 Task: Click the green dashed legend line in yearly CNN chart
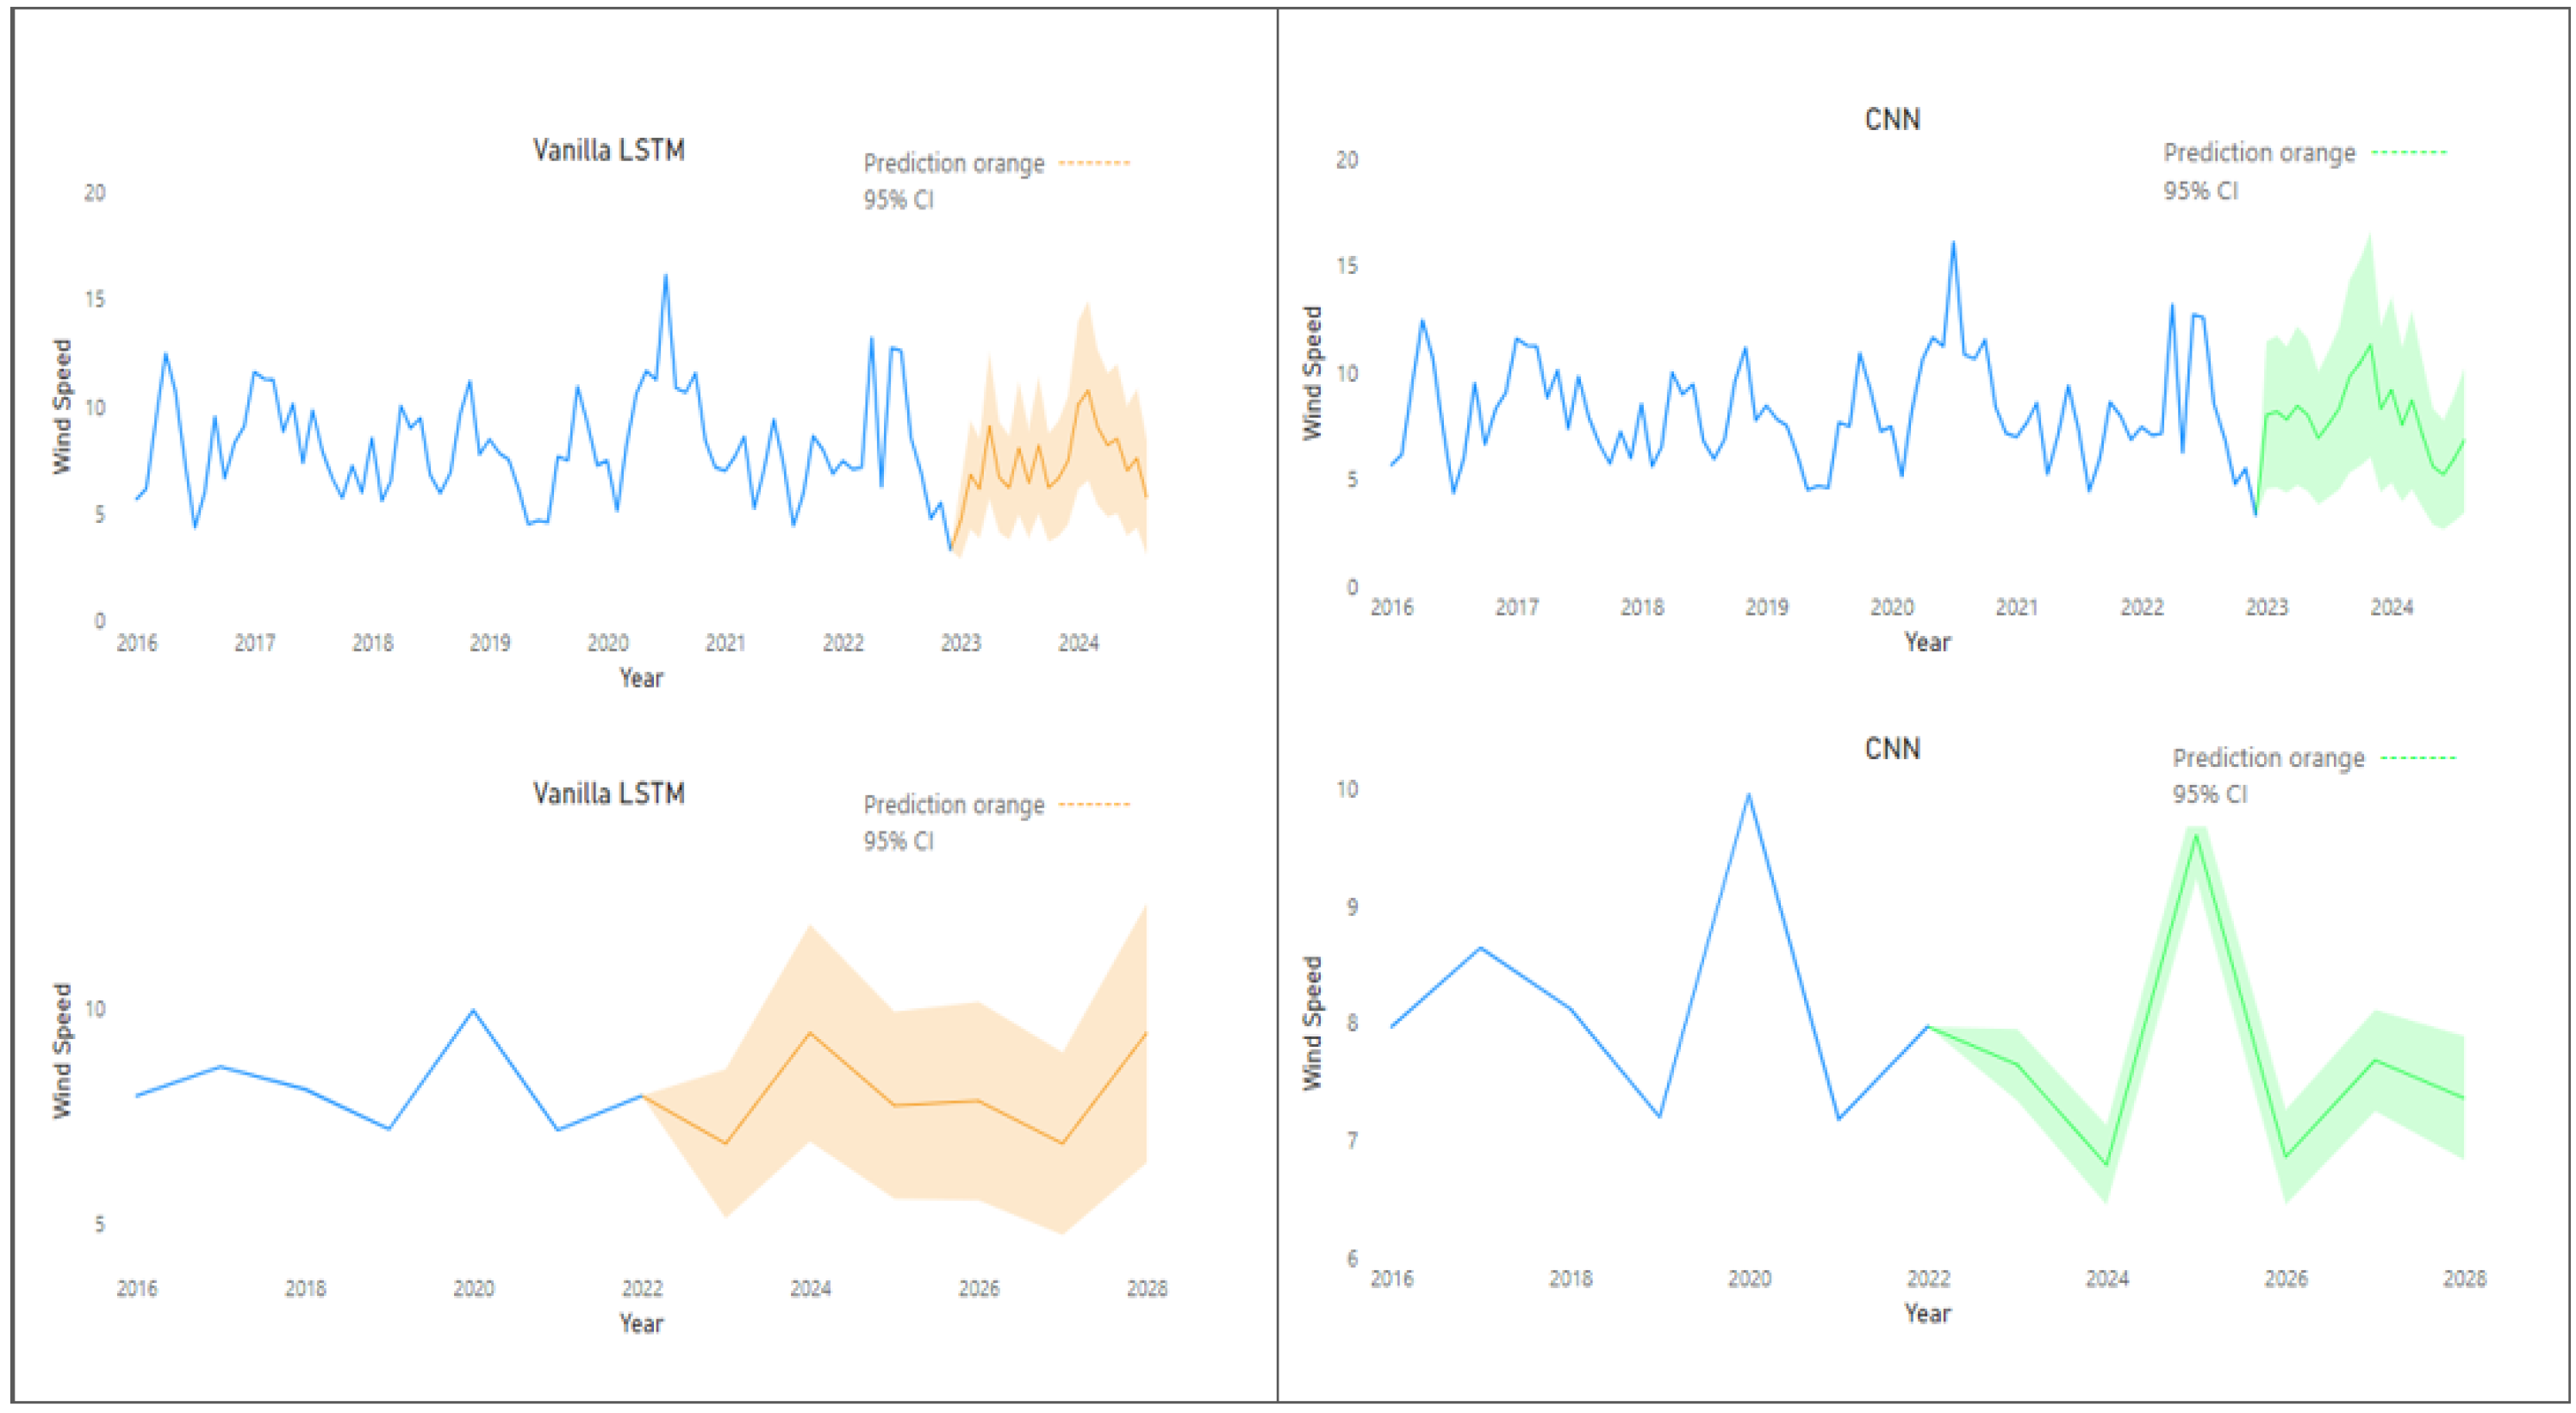click(2418, 758)
